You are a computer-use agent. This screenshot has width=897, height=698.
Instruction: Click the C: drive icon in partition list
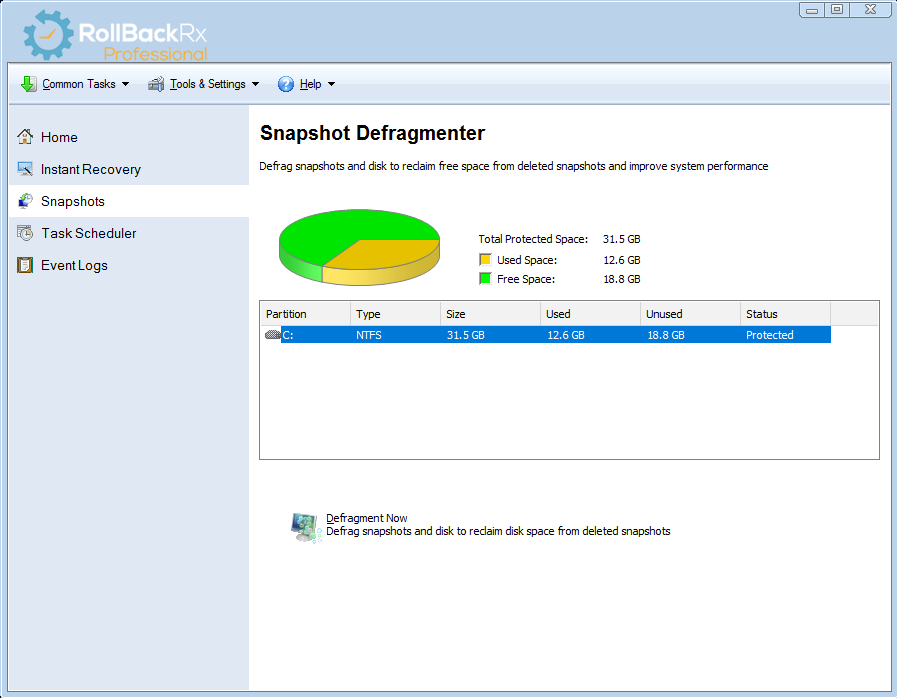coord(272,335)
